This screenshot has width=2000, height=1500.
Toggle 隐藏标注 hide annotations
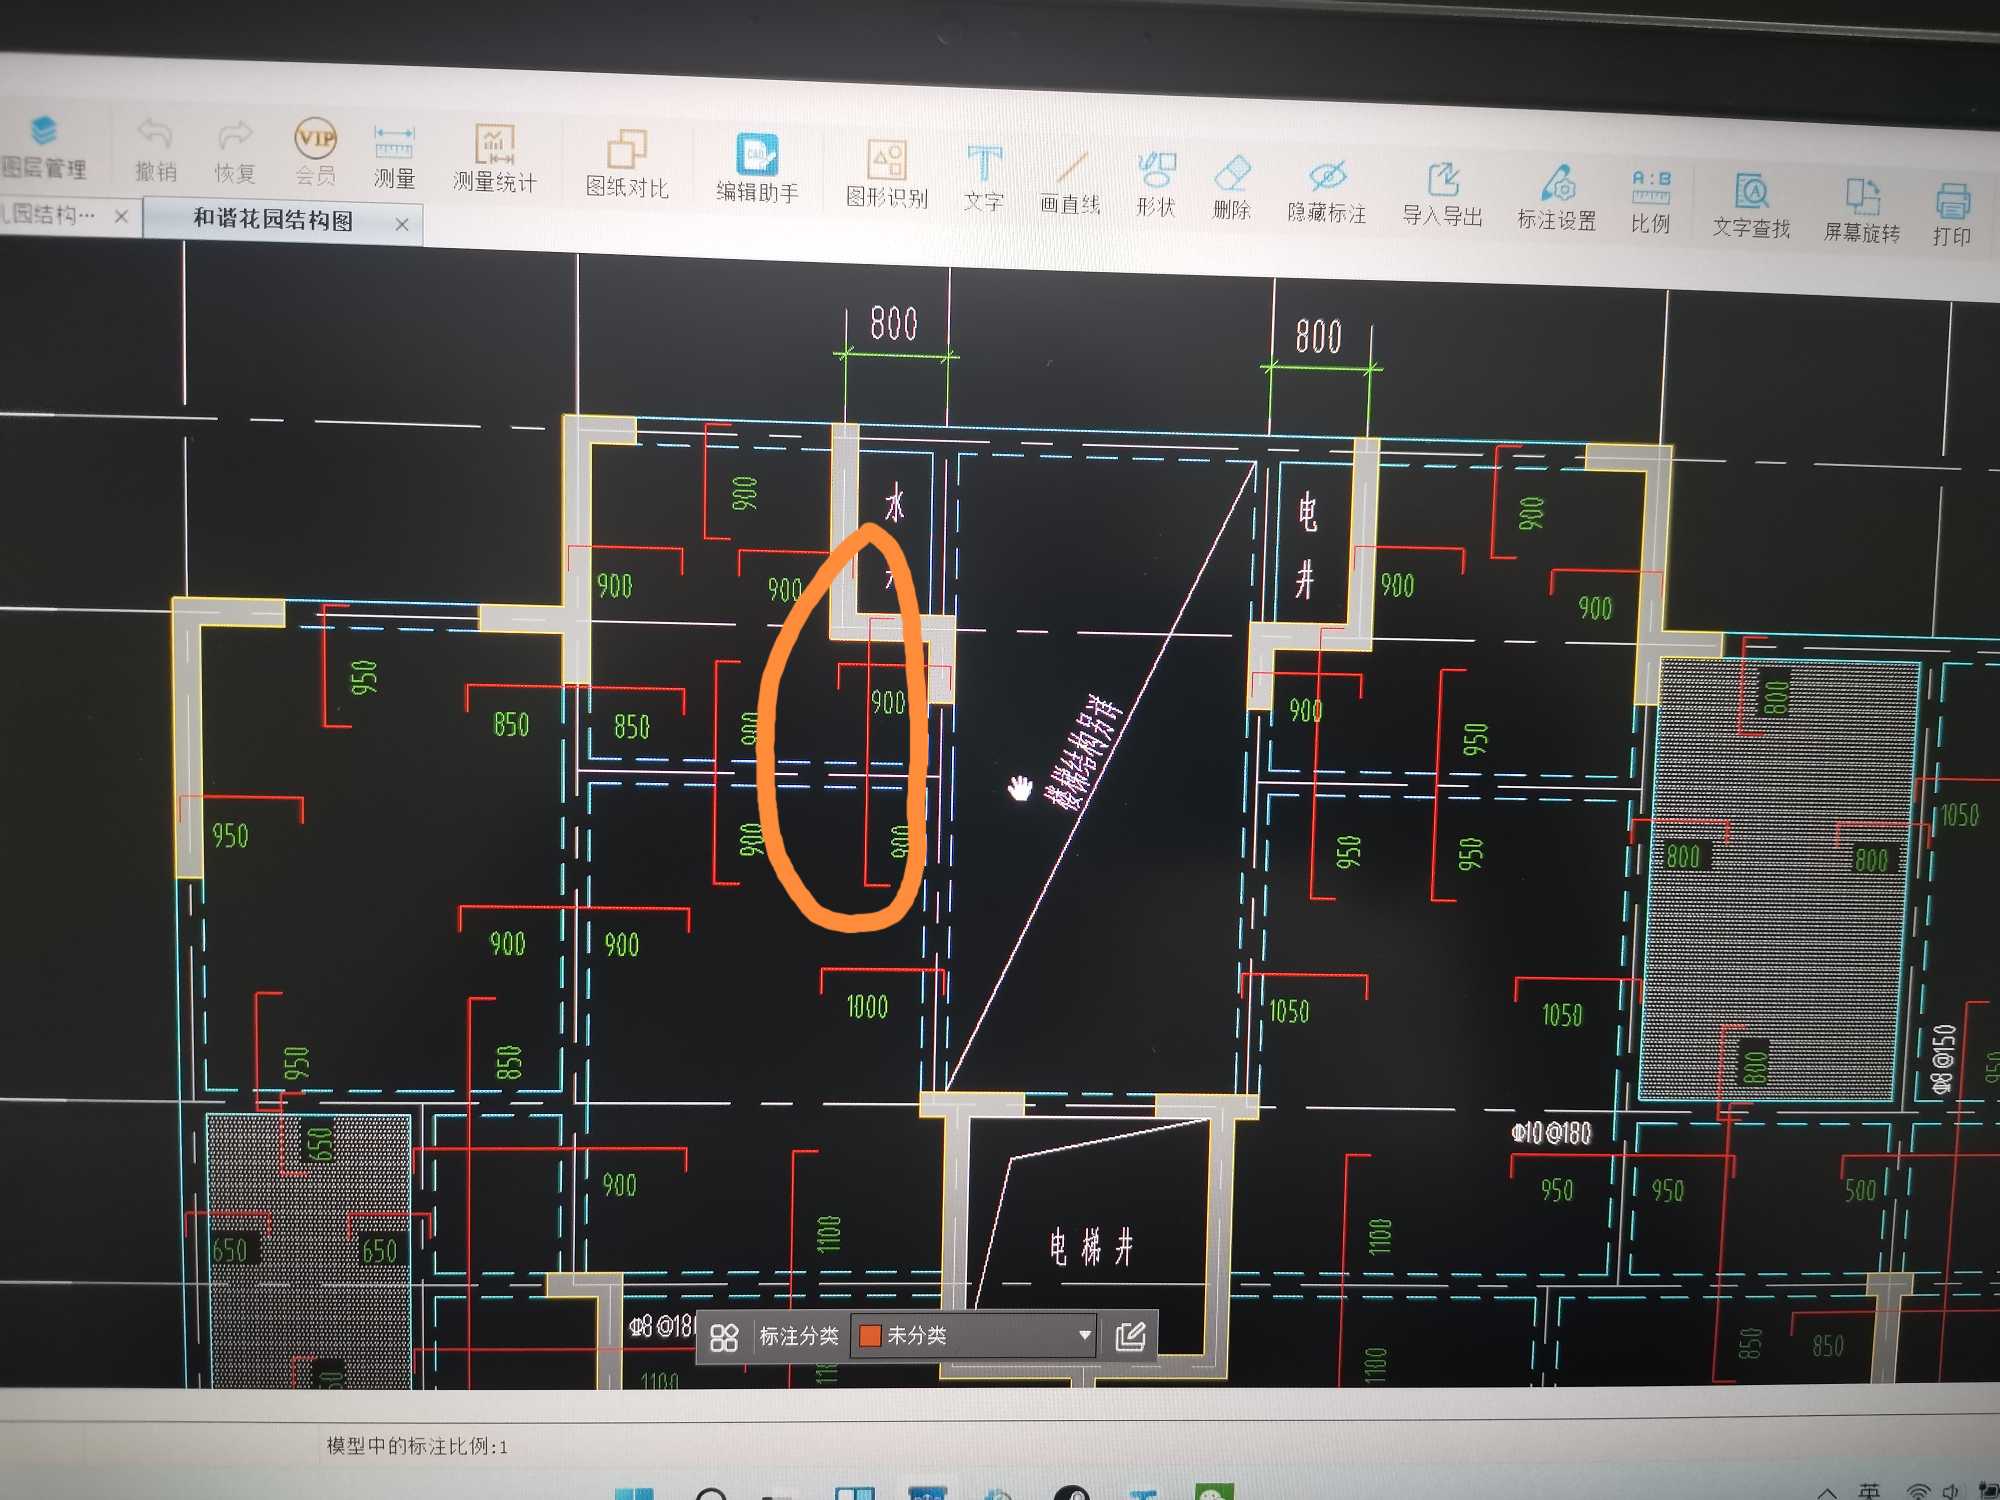point(1327,192)
